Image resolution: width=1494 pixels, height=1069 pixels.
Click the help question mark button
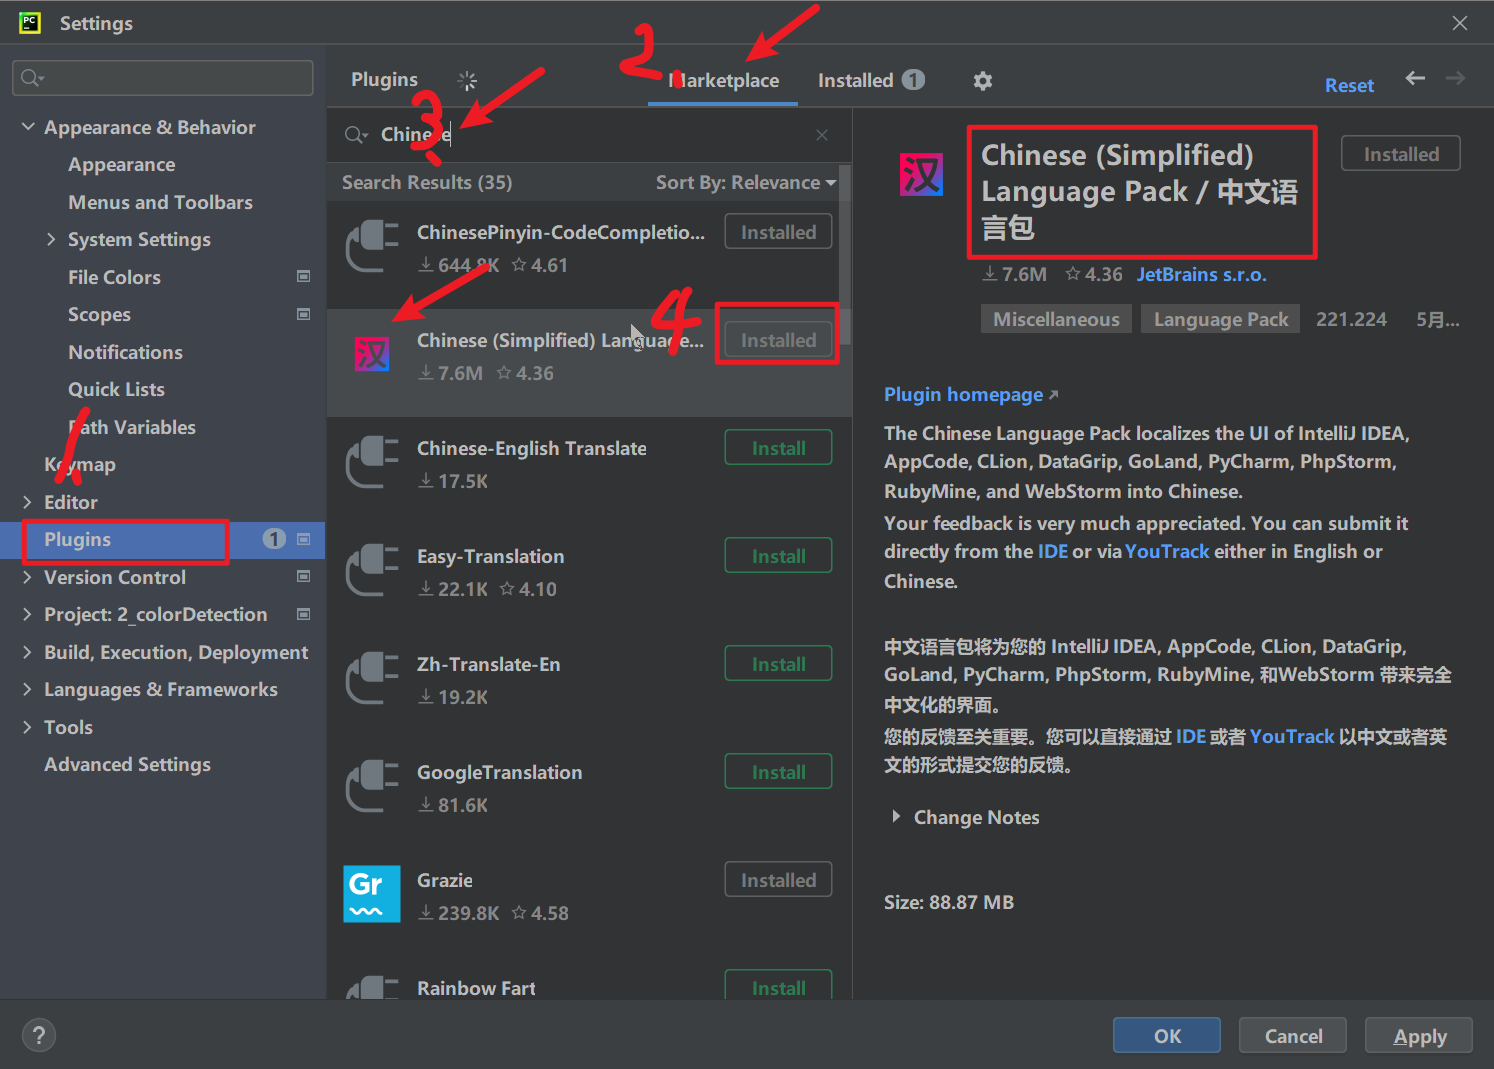pos(39,1035)
